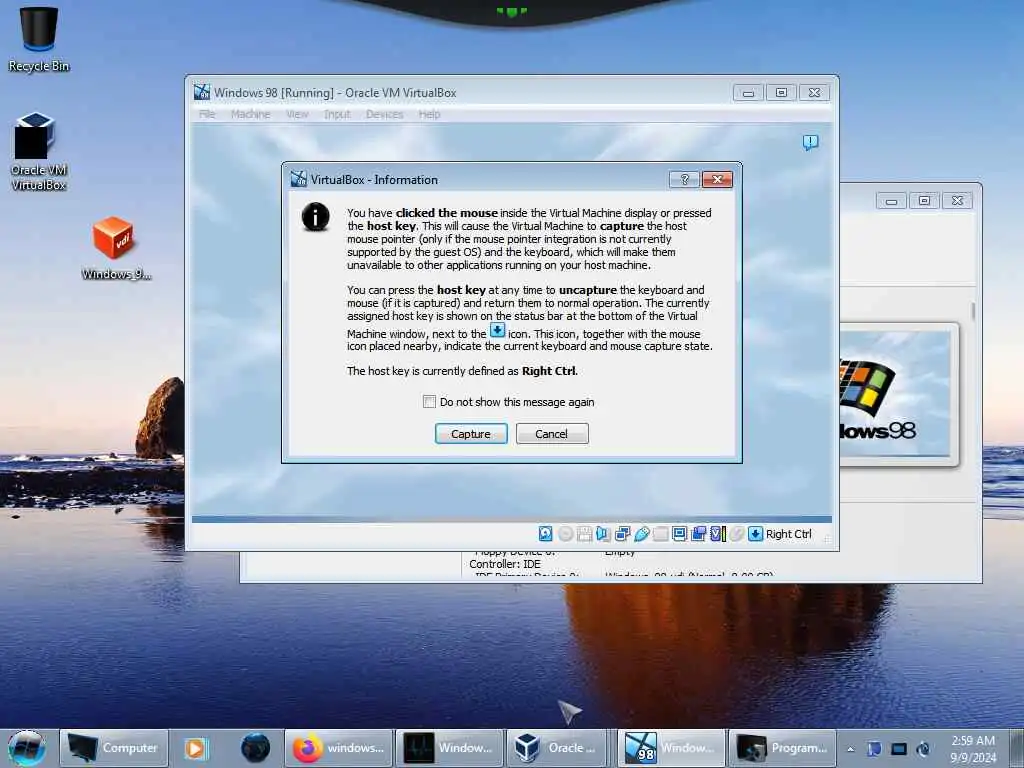Open the media player taskbar icon
The image size is (1024, 768).
point(197,748)
